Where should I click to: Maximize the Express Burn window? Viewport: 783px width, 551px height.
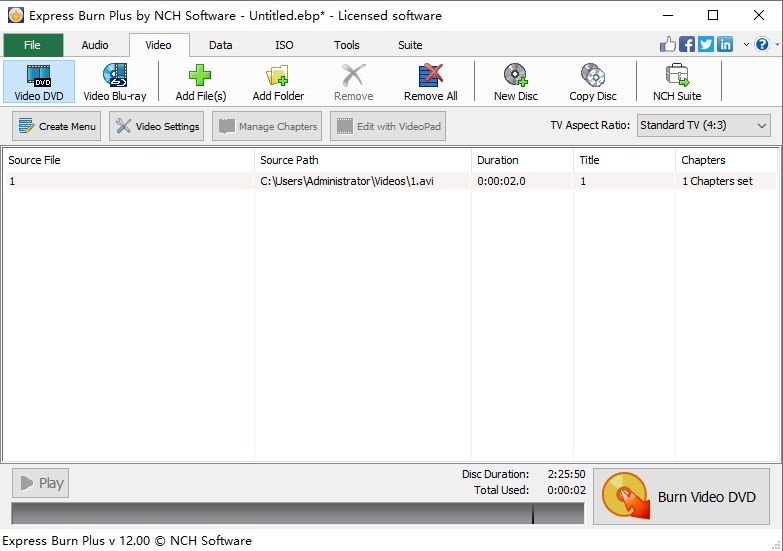713,15
